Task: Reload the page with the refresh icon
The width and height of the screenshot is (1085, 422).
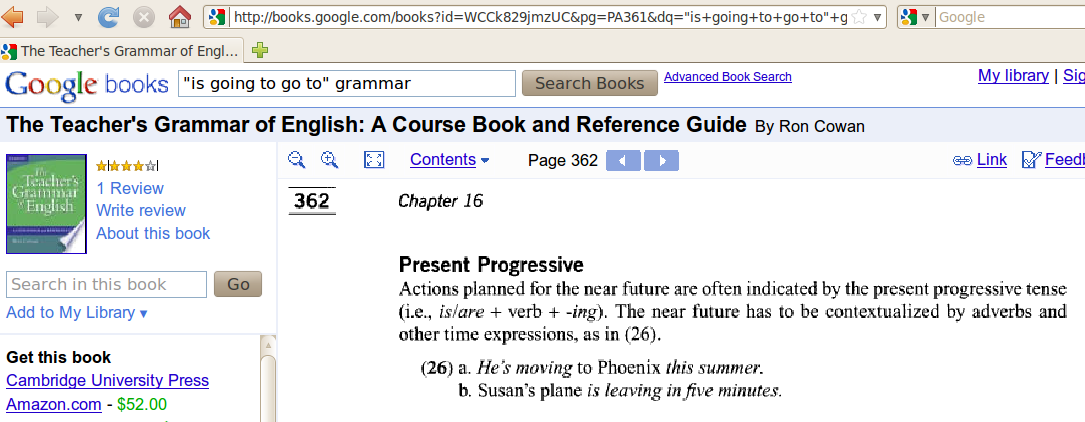Action: coord(110,16)
